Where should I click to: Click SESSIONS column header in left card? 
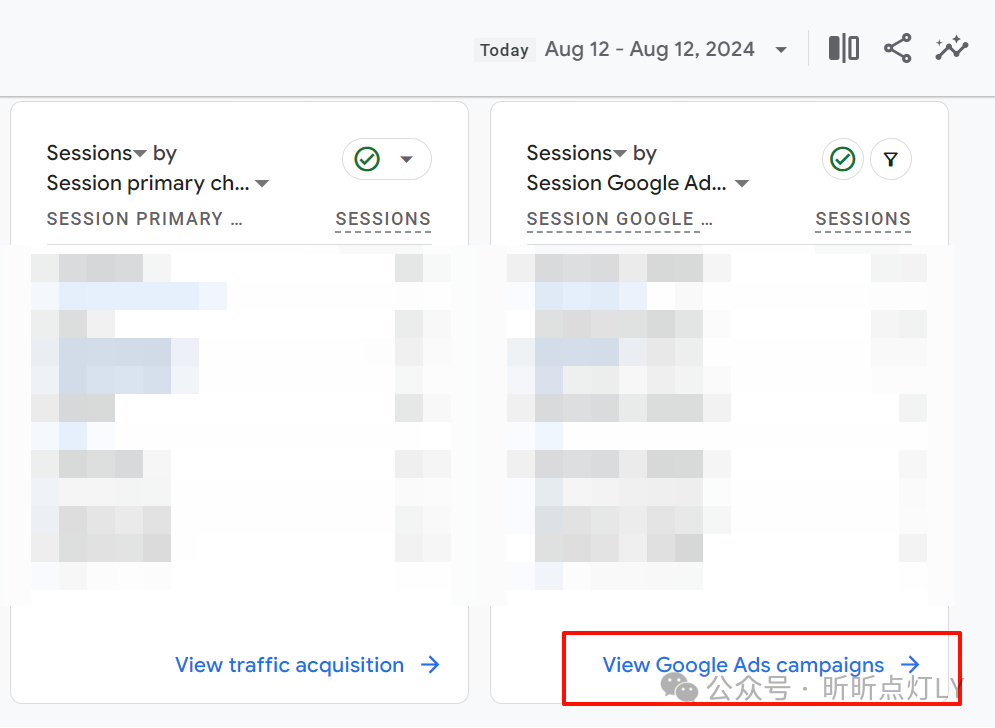383,219
